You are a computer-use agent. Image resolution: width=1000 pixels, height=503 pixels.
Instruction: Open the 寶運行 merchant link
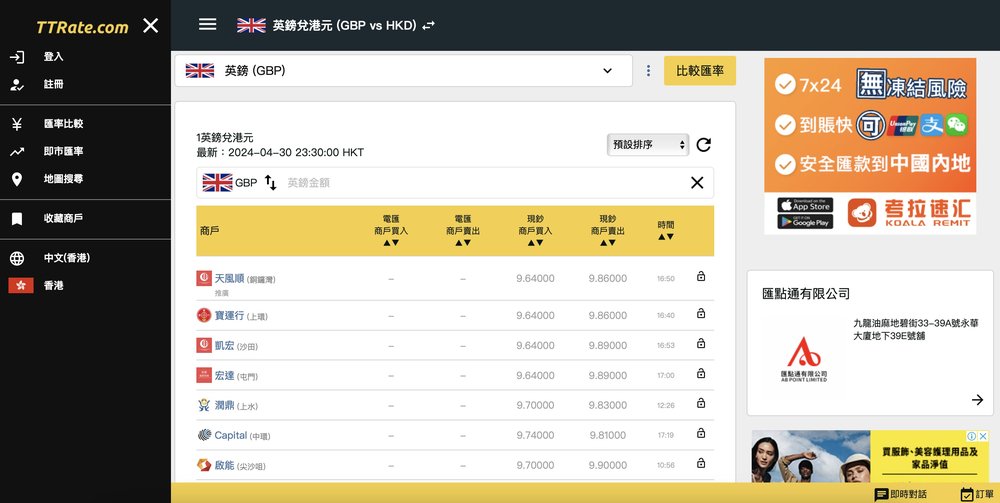[230, 315]
